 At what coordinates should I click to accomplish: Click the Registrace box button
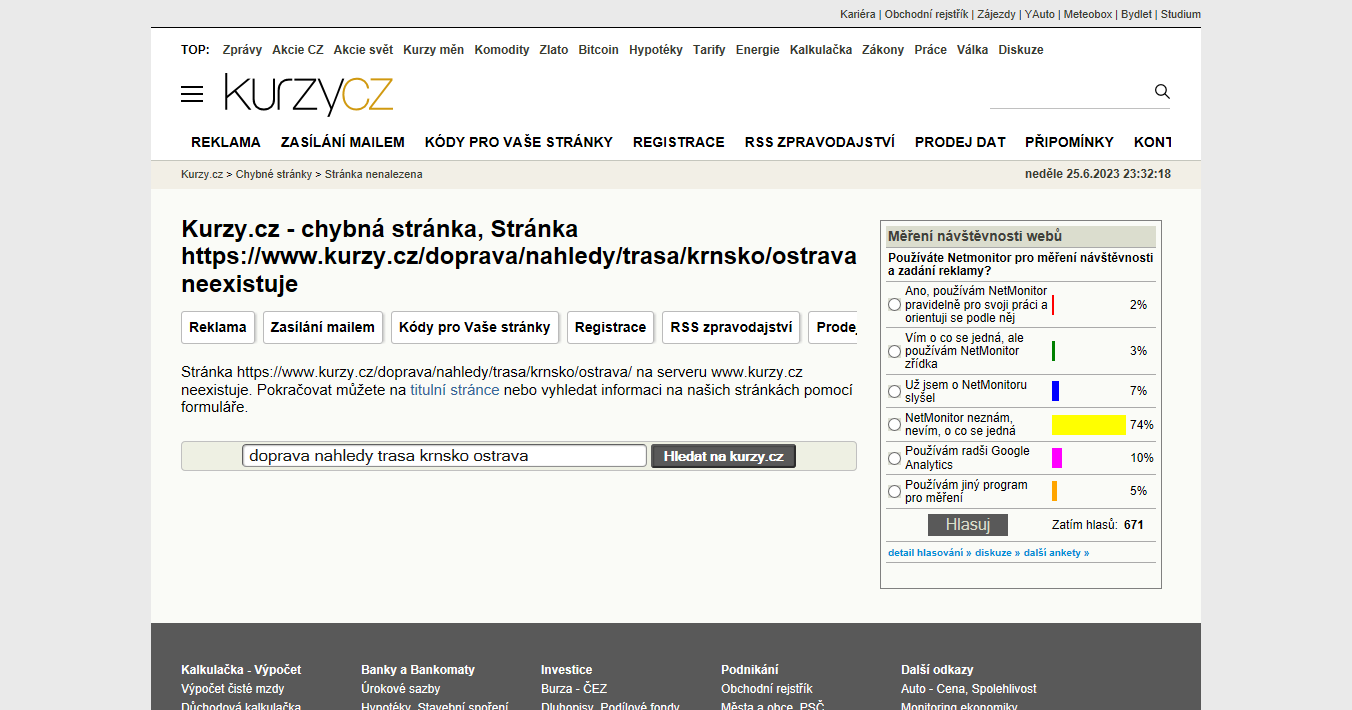611,327
